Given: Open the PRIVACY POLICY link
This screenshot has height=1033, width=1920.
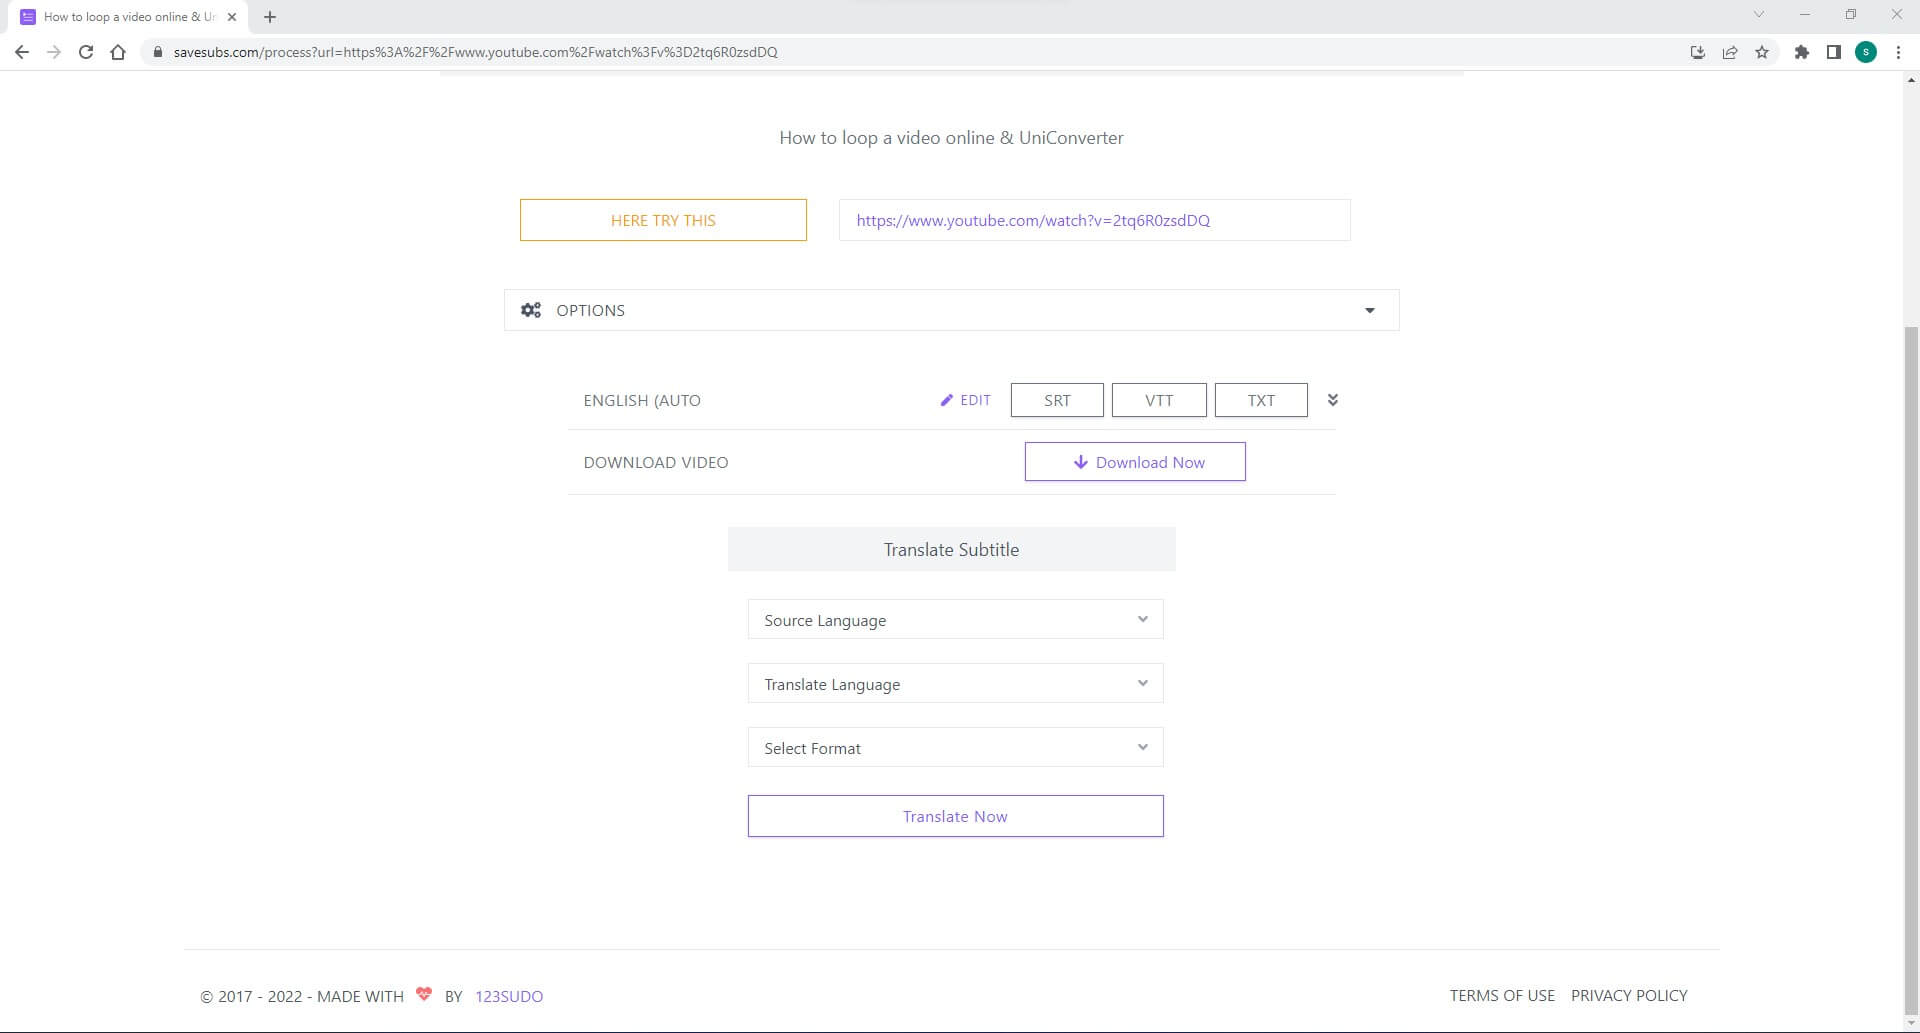Looking at the screenshot, I should (x=1629, y=995).
